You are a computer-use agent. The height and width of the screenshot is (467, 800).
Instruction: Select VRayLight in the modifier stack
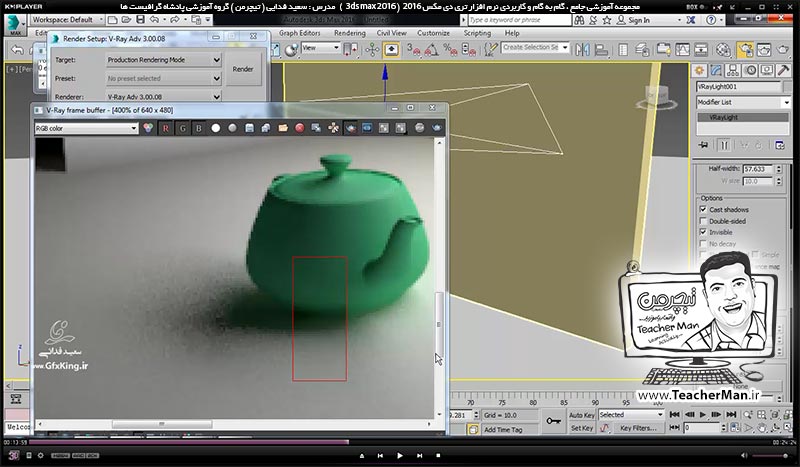(743, 117)
